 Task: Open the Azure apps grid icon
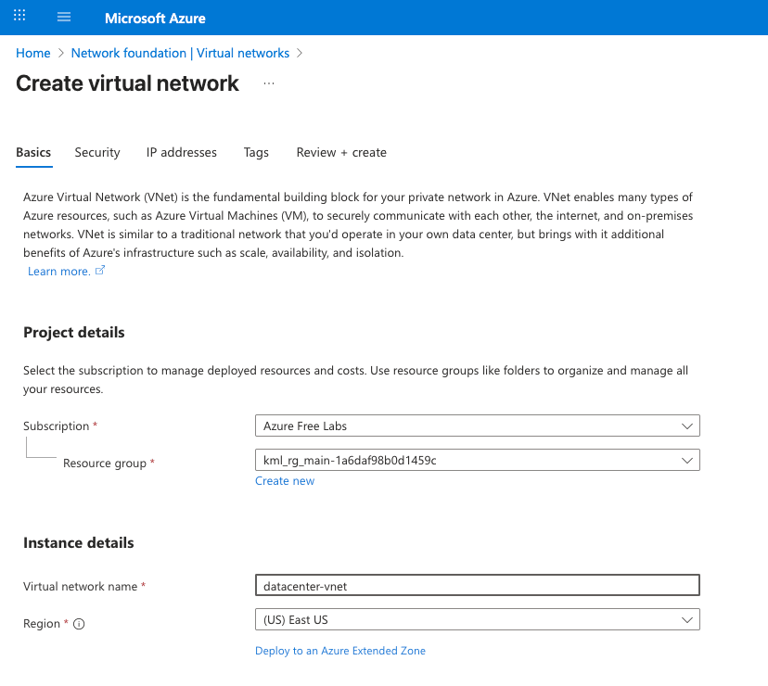point(20,17)
